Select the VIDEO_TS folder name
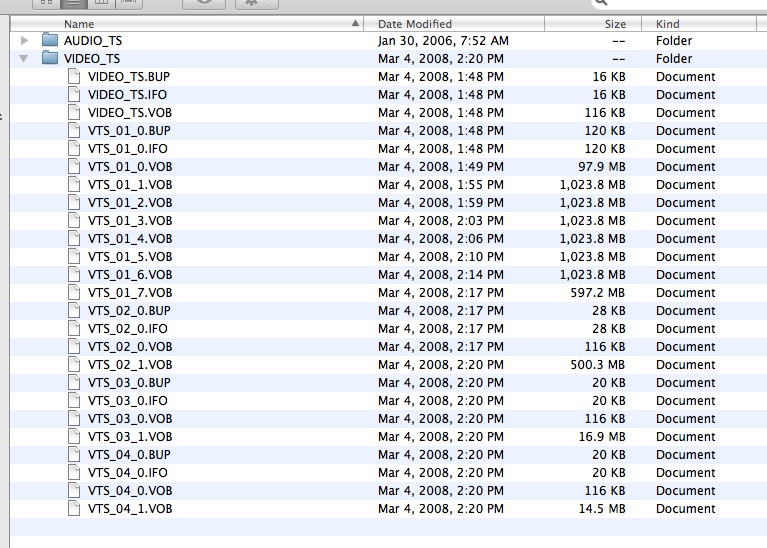The image size is (767, 548). point(92,59)
